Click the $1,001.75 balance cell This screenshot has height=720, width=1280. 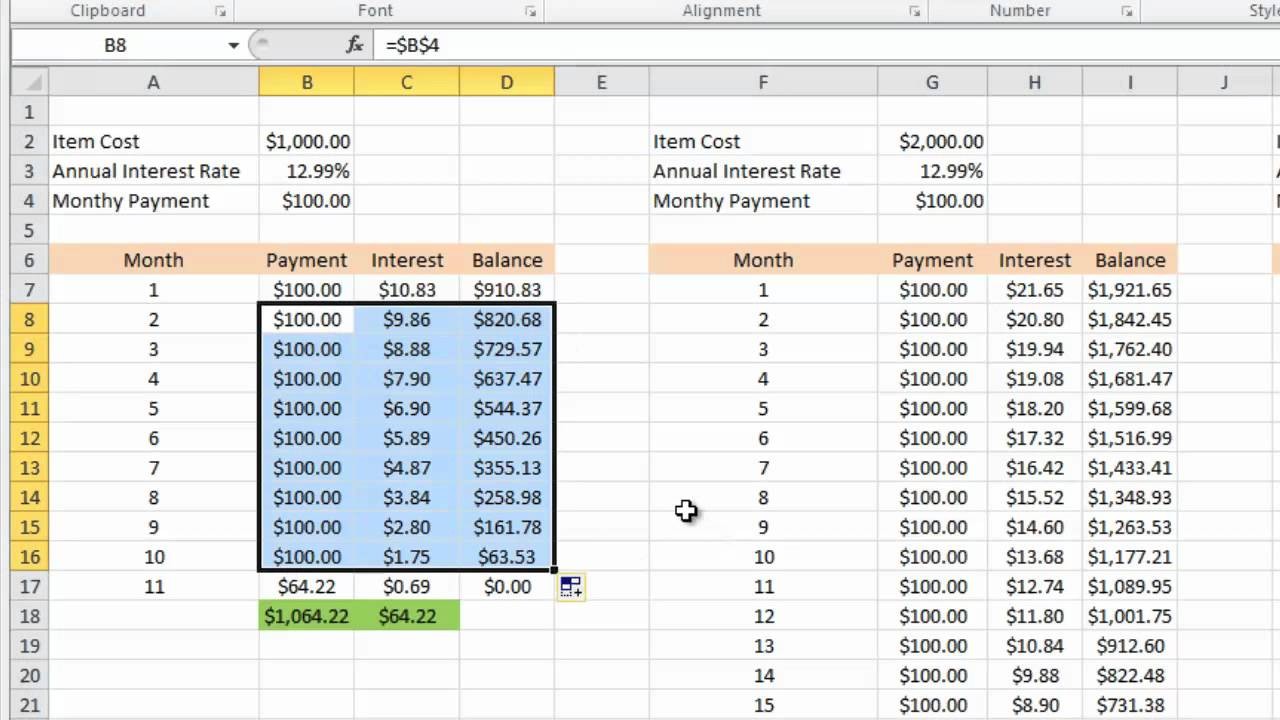[x=1130, y=616]
